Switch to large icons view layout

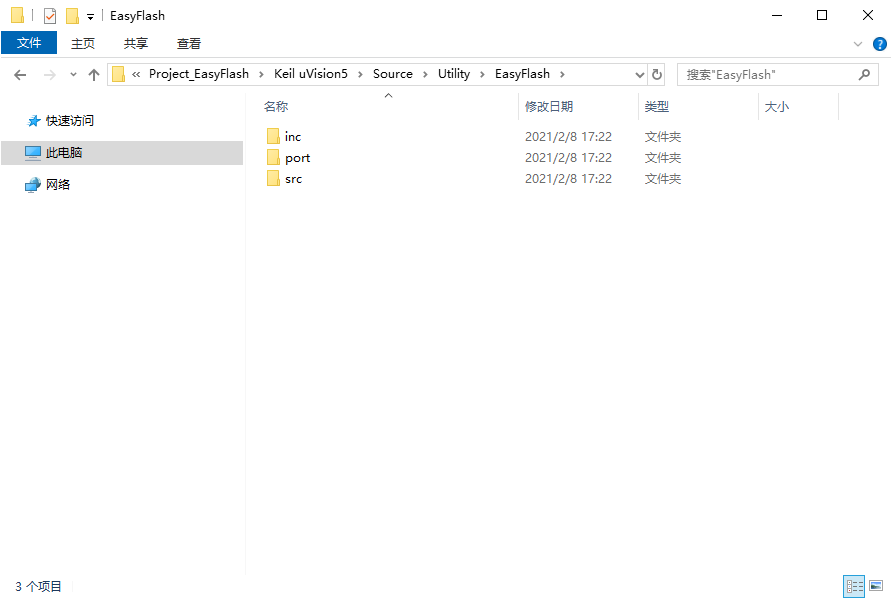[x=876, y=586]
